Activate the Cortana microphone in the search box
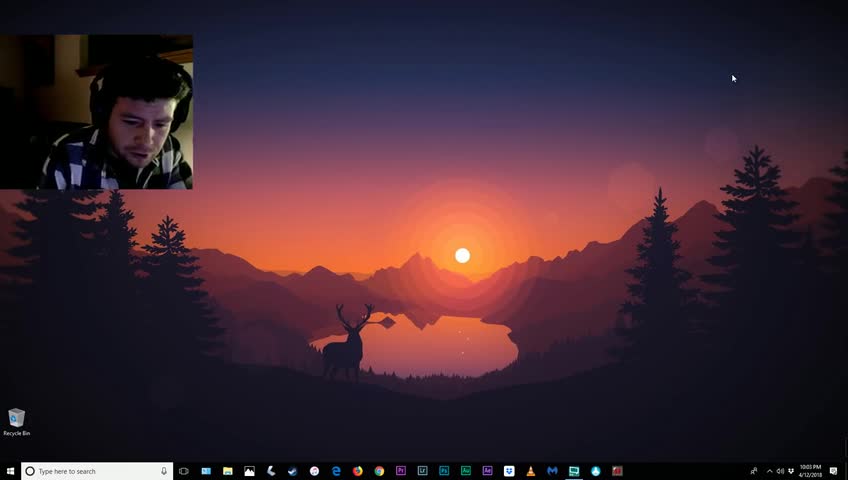Image resolution: width=848 pixels, height=480 pixels. [164, 471]
